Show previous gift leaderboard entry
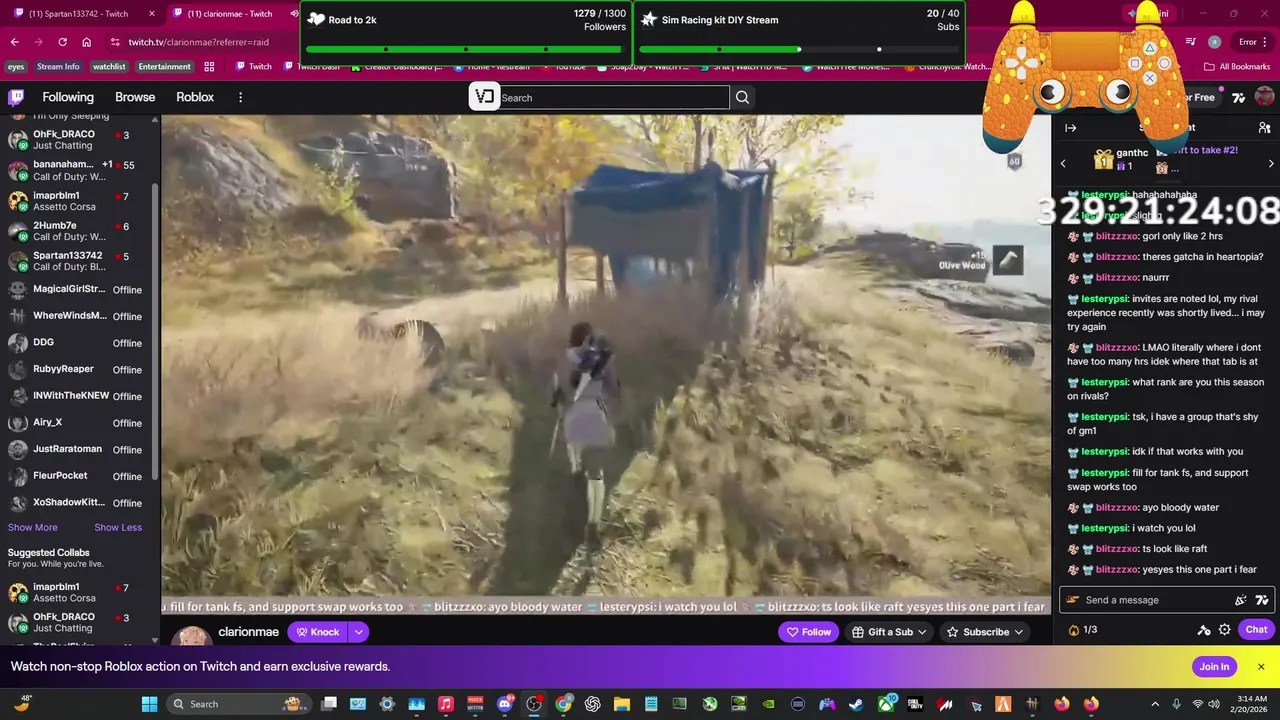The width and height of the screenshot is (1280, 720). pos(1063,163)
